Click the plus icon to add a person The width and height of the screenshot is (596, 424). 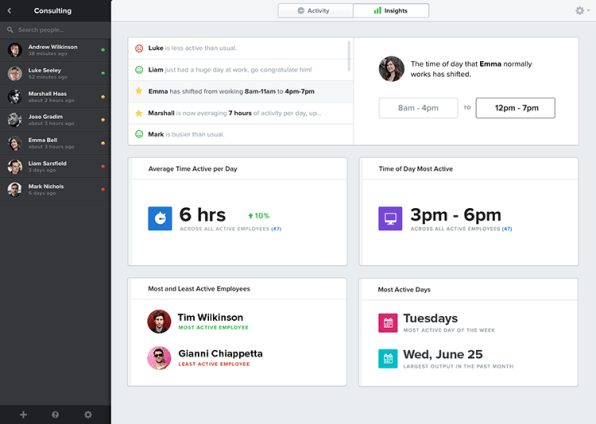click(23, 414)
